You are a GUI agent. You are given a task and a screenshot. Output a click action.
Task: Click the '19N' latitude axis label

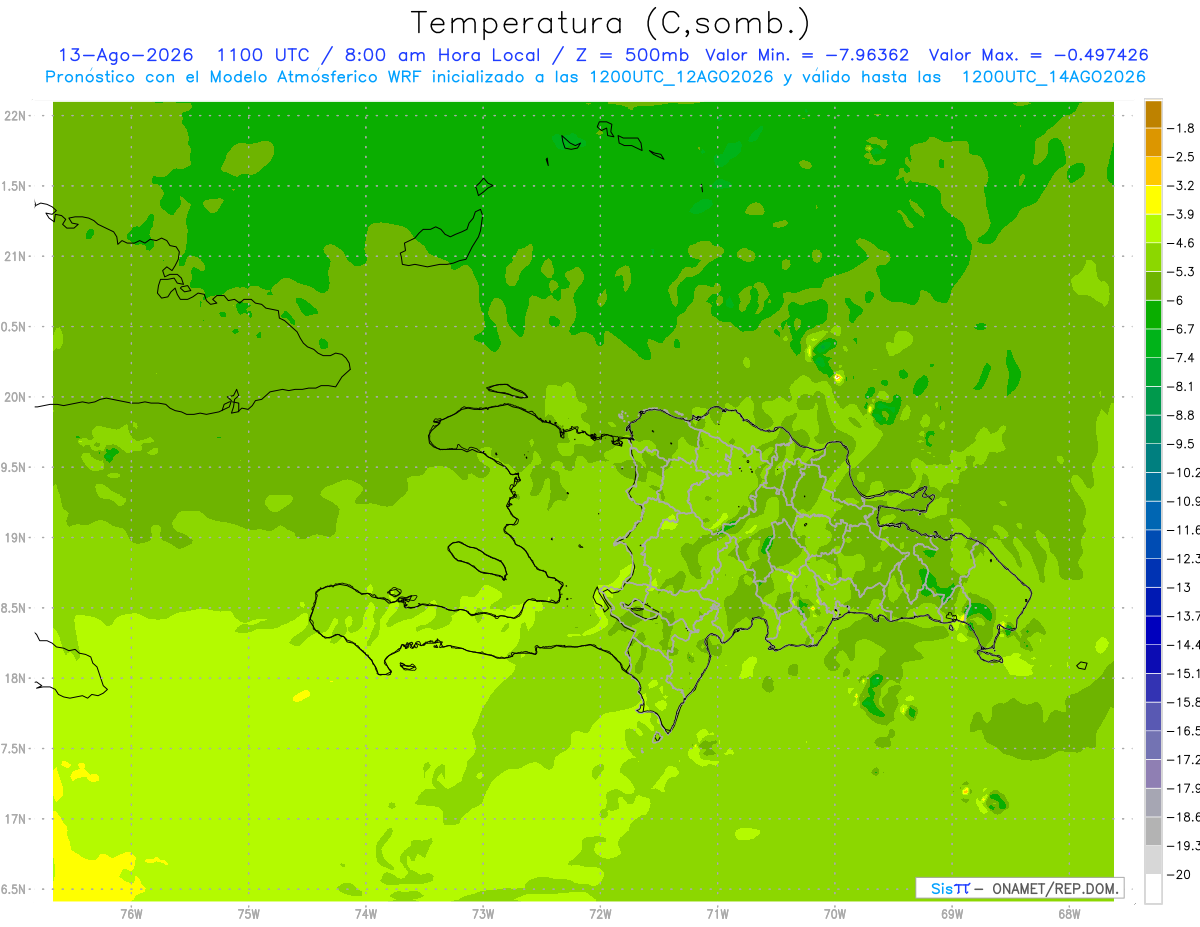pyautogui.click(x=15, y=538)
